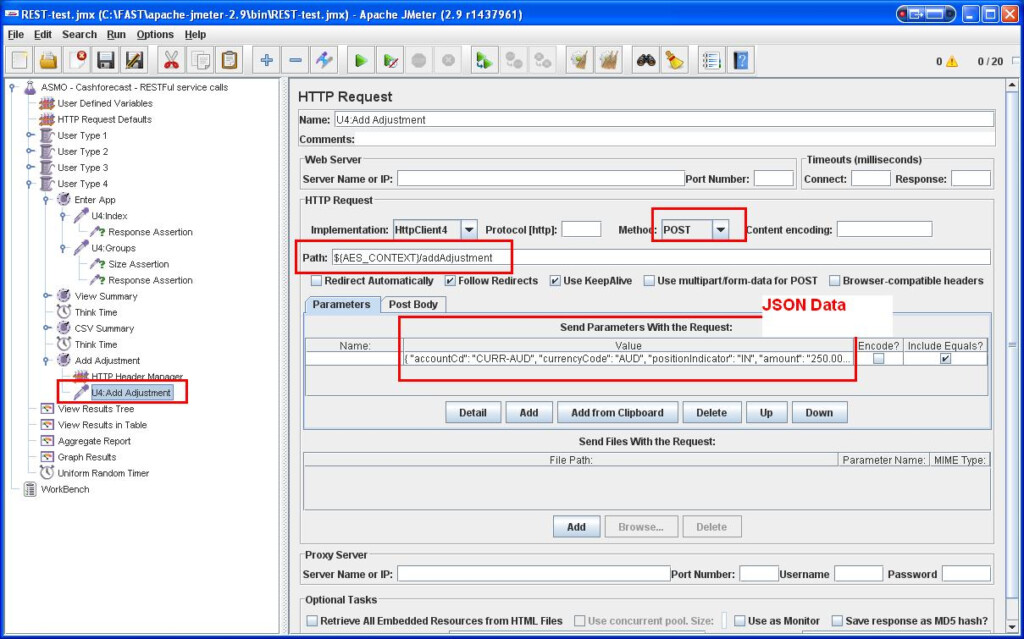
Task: Click the Remote Stop All icon
Action: pyautogui.click(x=513, y=61)
